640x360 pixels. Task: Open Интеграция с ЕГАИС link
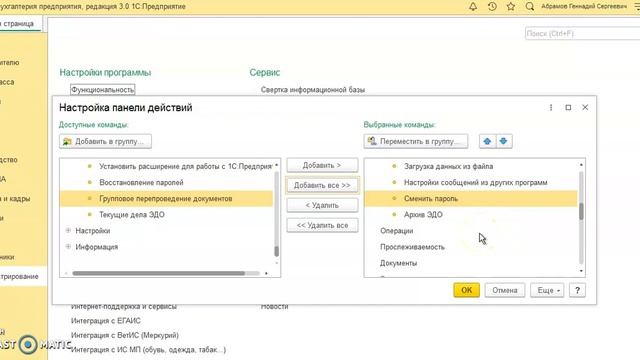(x=106, y=321)
